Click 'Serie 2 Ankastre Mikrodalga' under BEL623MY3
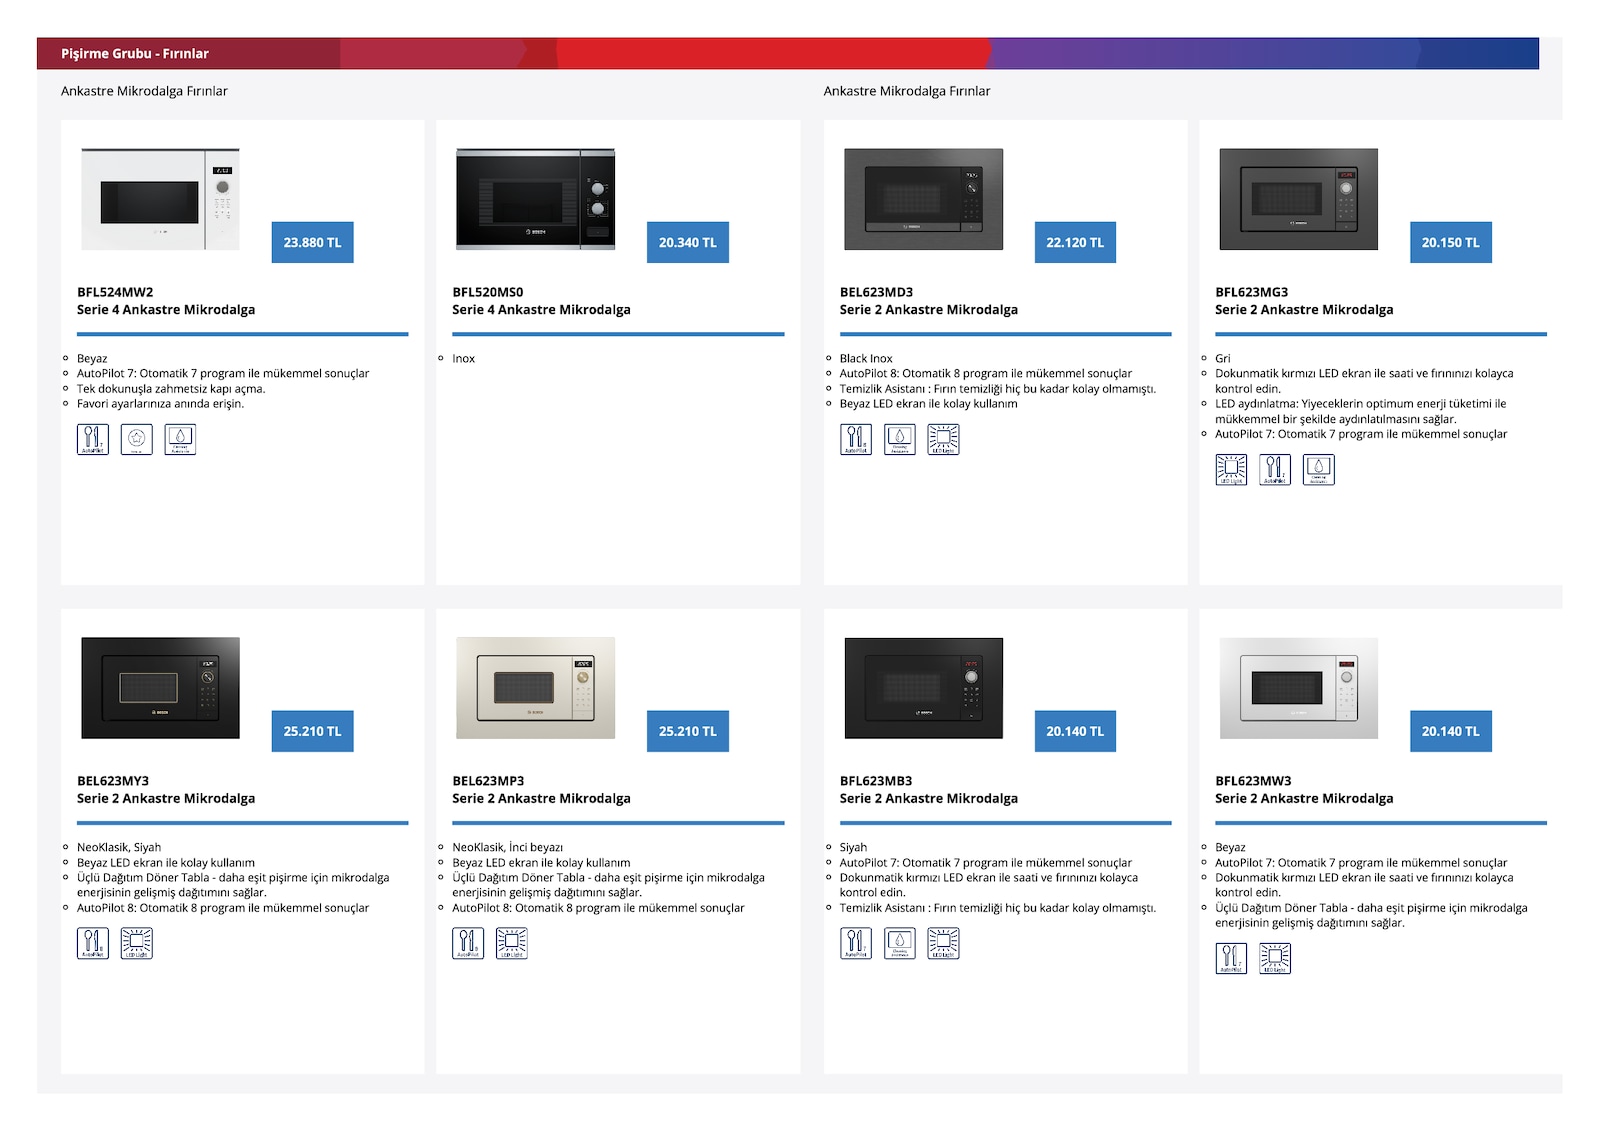The height and width of the screenshot is (1131, 1600). click(166, 799)
